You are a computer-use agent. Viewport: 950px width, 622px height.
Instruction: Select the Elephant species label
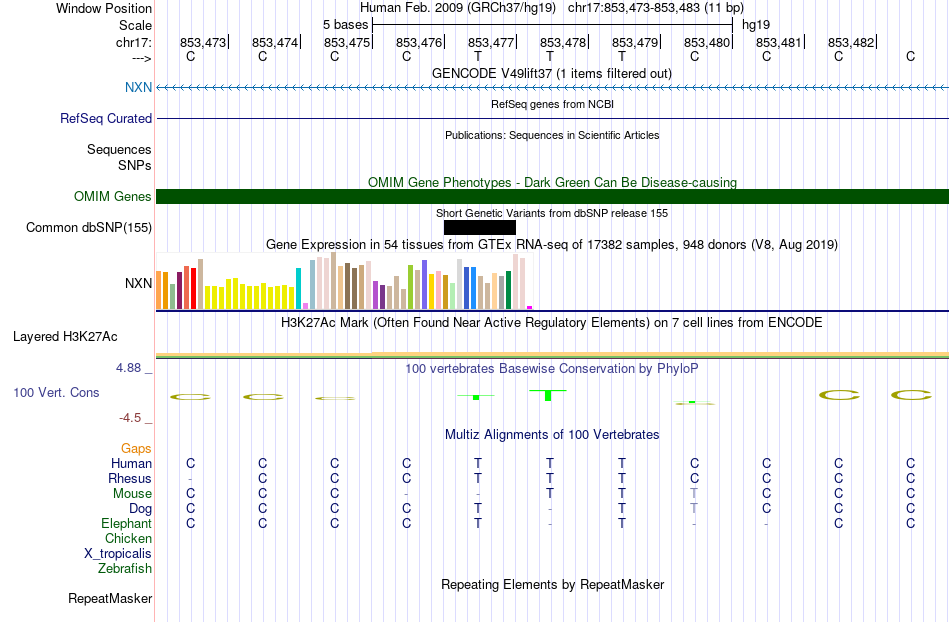point(126,523)
